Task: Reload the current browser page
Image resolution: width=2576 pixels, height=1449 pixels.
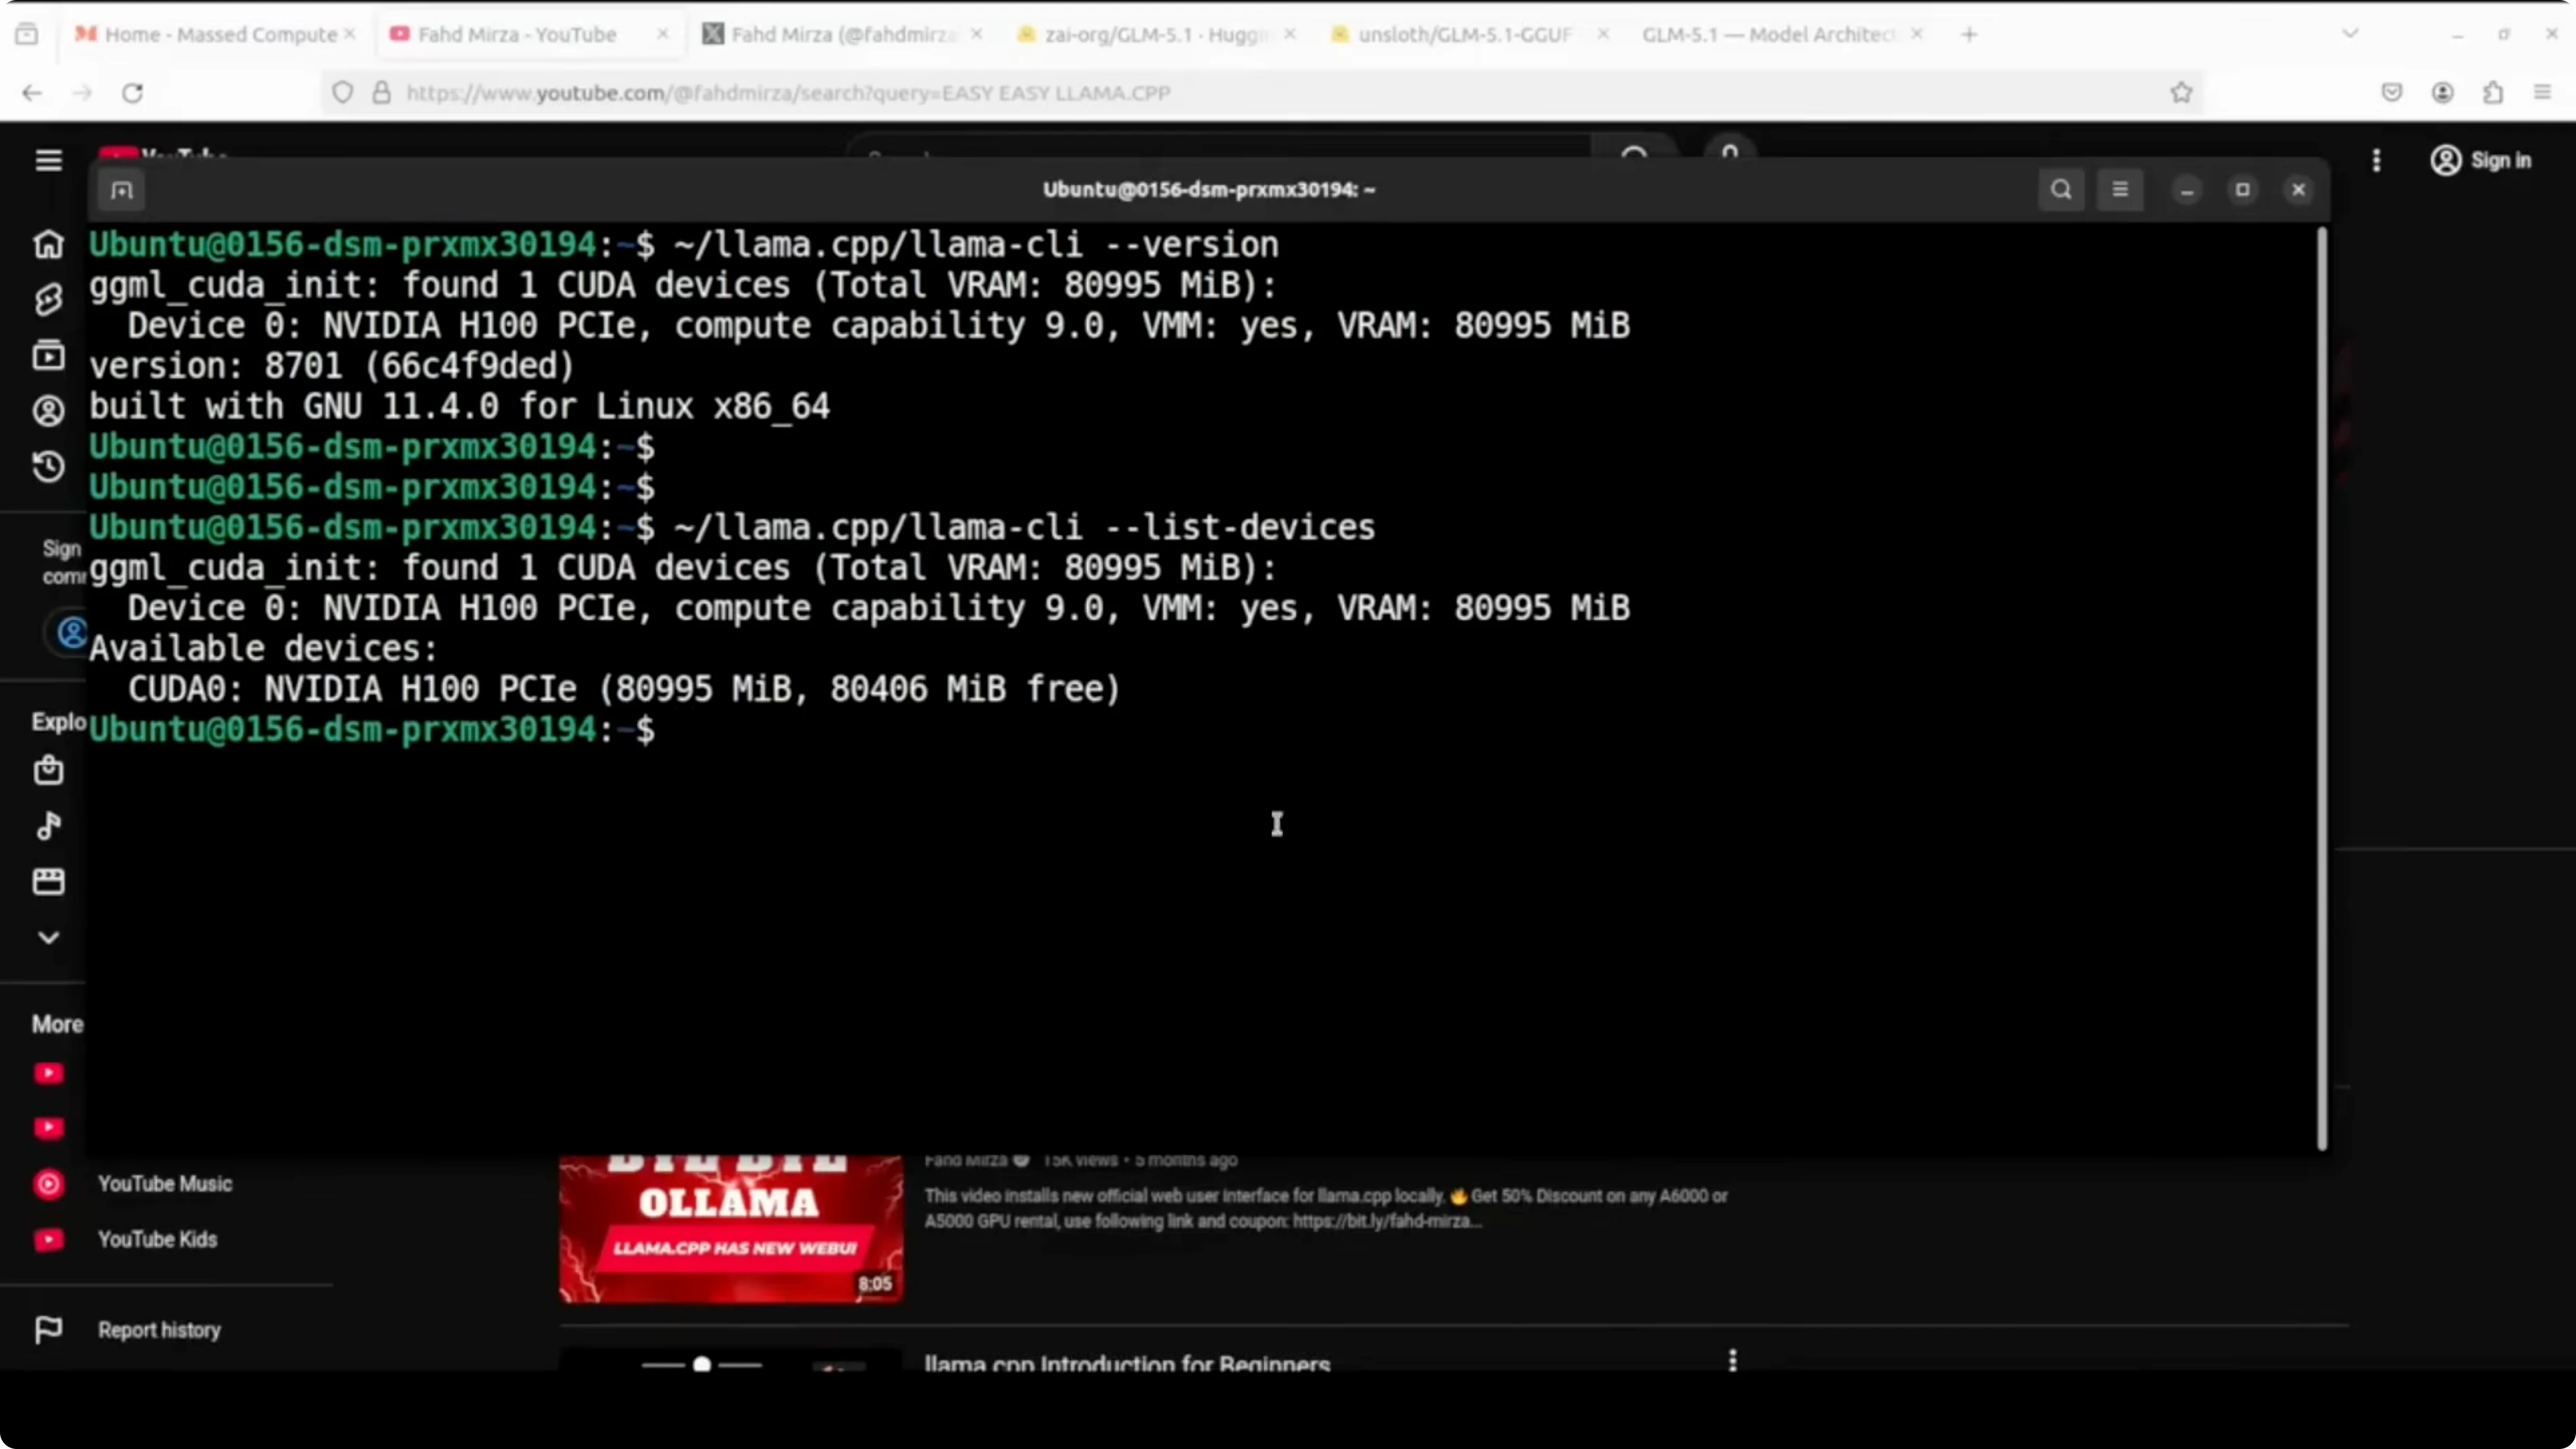Action: (x=132, y=93)
